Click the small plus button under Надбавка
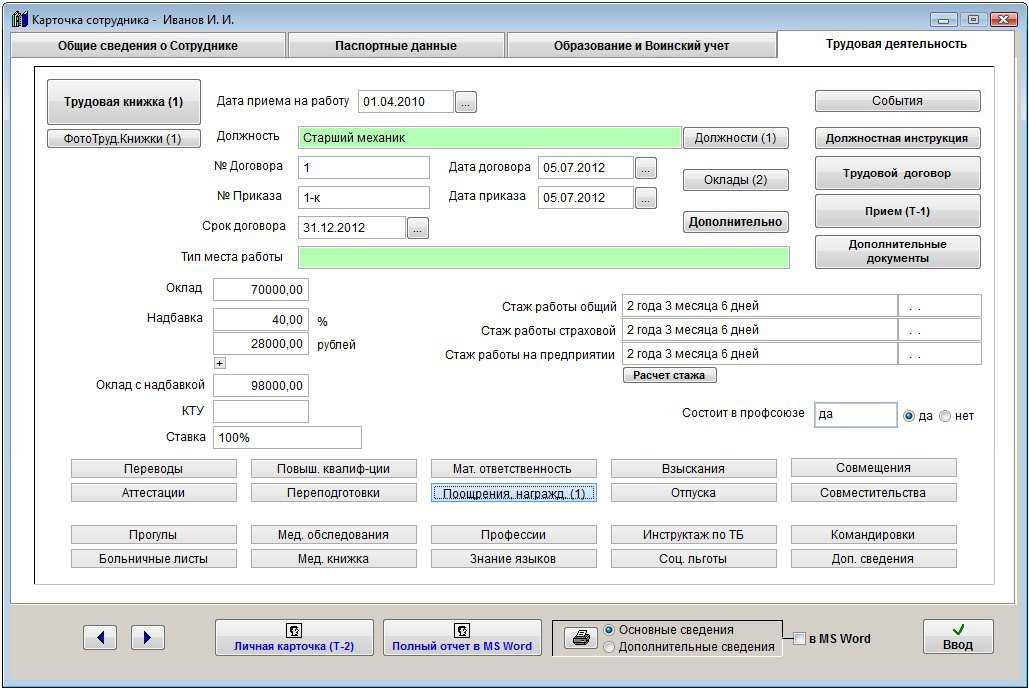This screenshot has width=1029, height=688. (x=220, y=363)
